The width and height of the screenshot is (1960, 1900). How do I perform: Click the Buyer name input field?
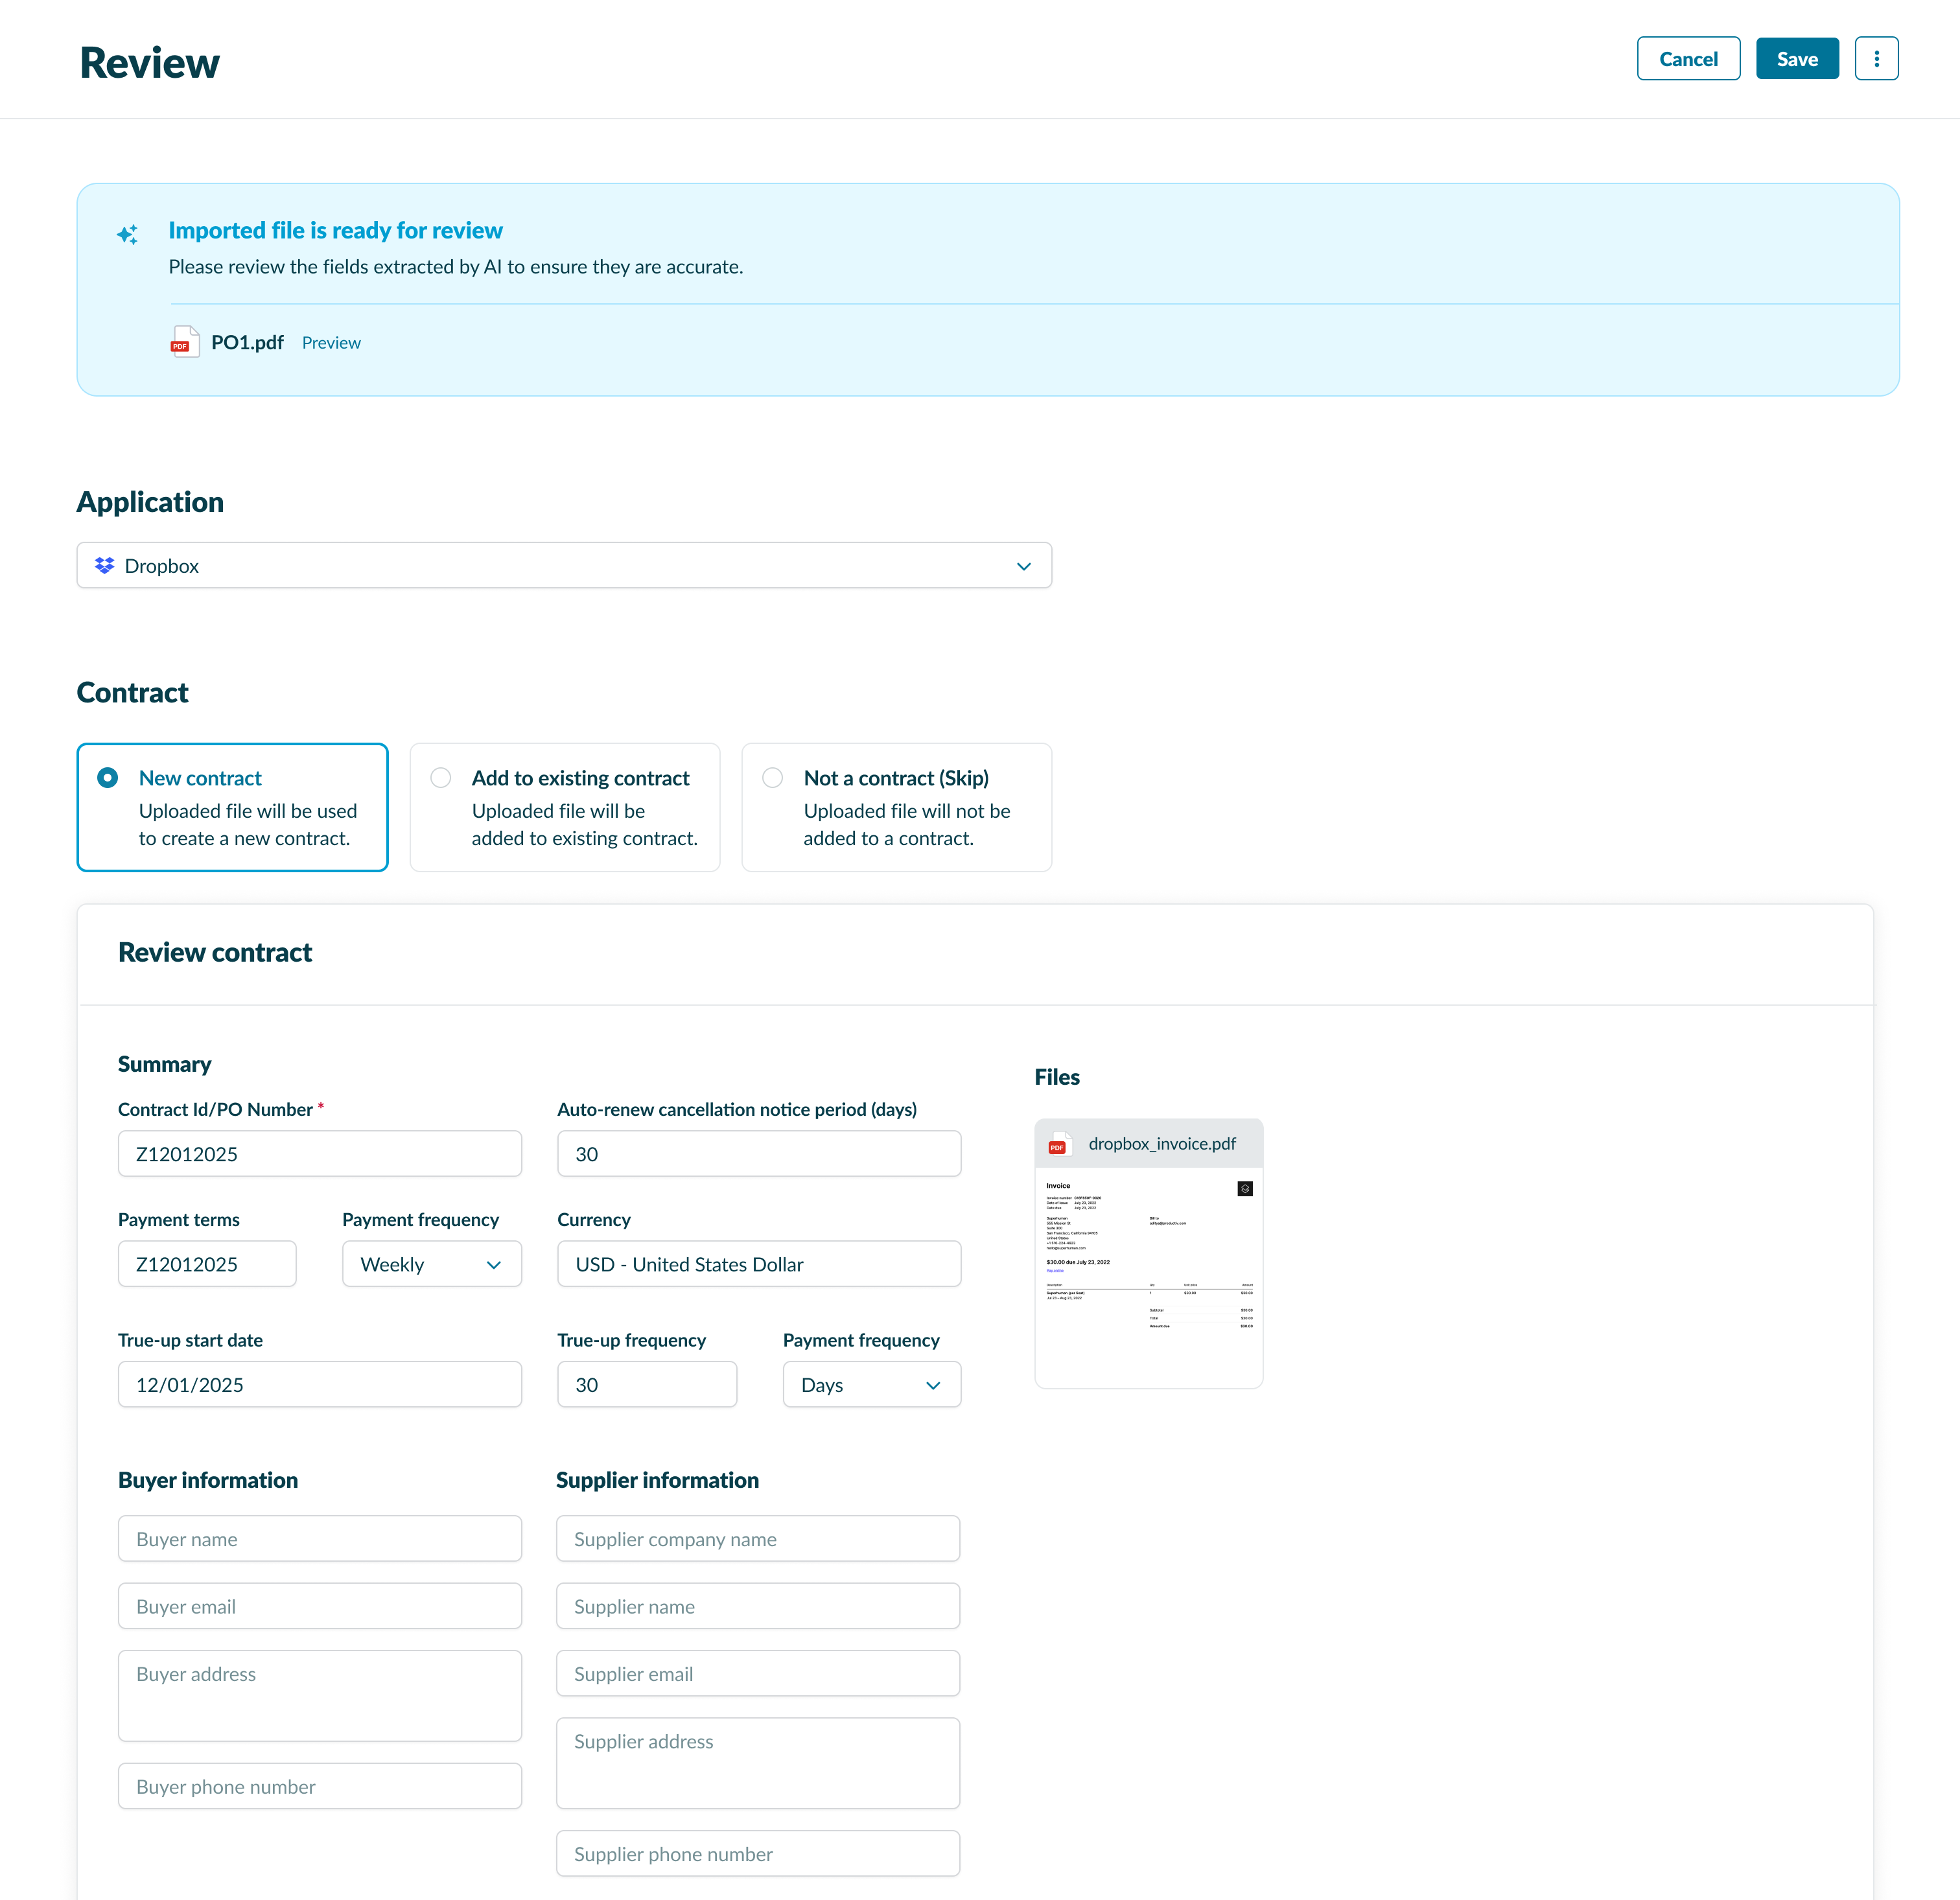[x=319, y=1539]
